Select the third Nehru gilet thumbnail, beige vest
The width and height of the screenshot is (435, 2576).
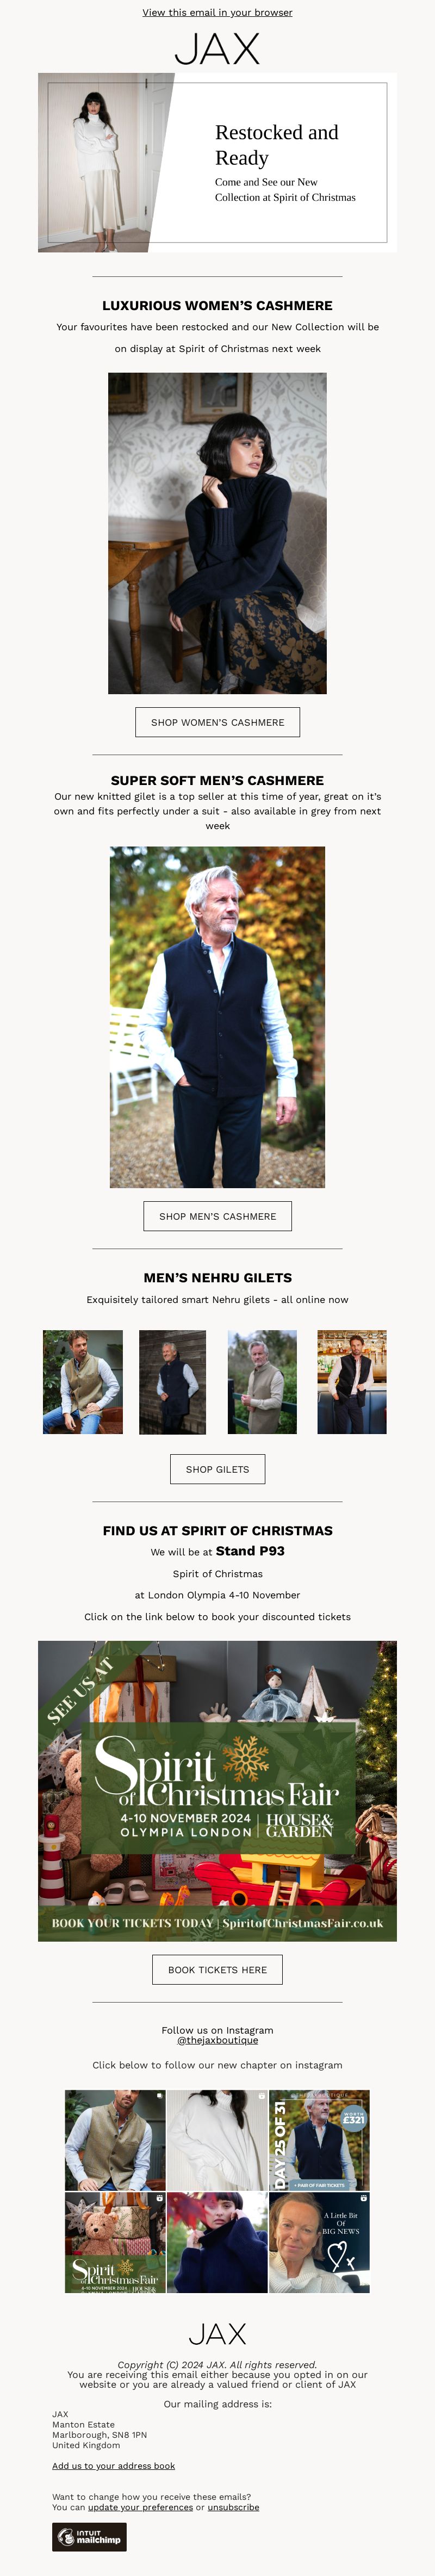tap(262, 1382)
